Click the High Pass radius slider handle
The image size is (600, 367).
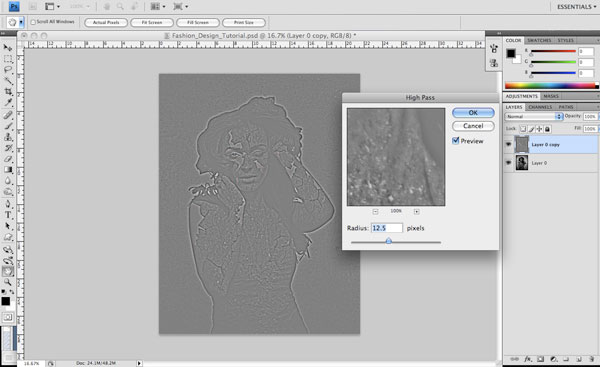click(388, 241)
